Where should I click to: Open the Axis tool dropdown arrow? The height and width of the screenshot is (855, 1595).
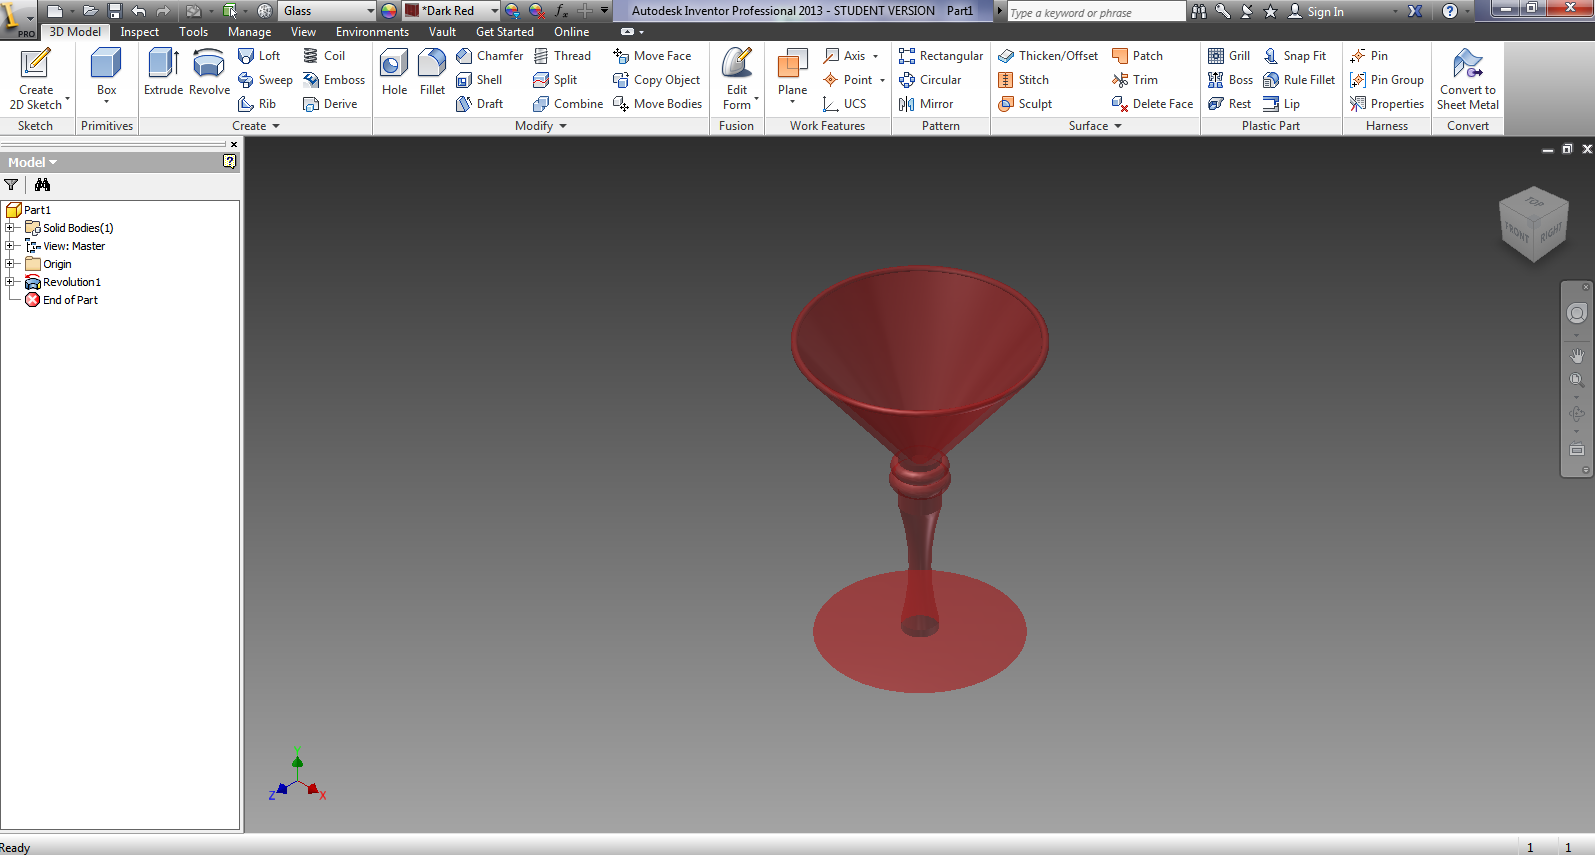[x=876, y=57]
